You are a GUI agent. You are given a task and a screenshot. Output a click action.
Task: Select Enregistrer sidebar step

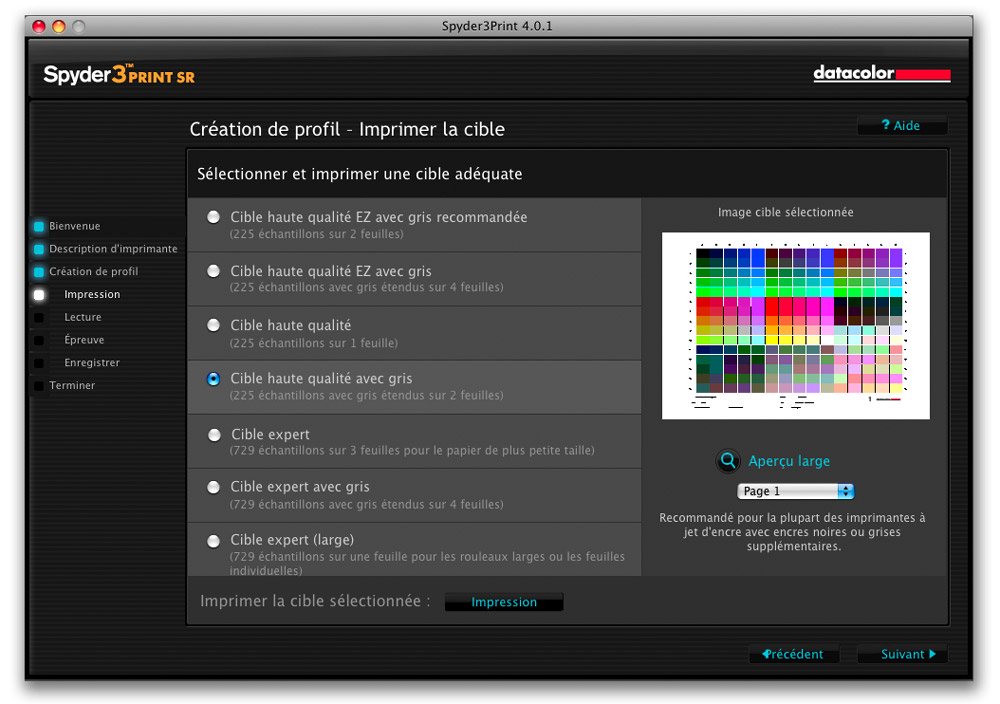pyautogui.click(x=92, y=362)
